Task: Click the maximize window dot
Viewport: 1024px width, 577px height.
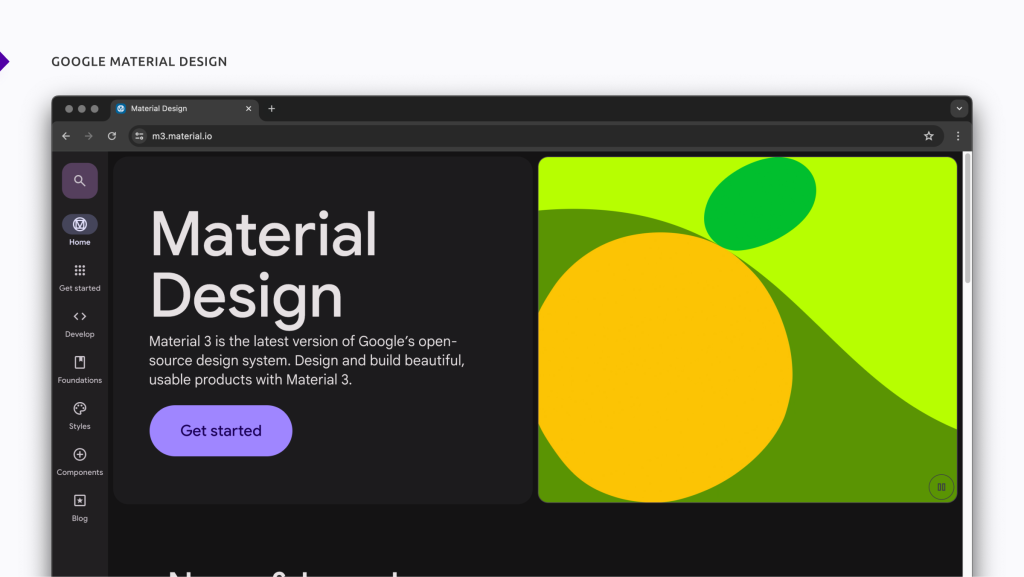Action: [x=95, y=109]
